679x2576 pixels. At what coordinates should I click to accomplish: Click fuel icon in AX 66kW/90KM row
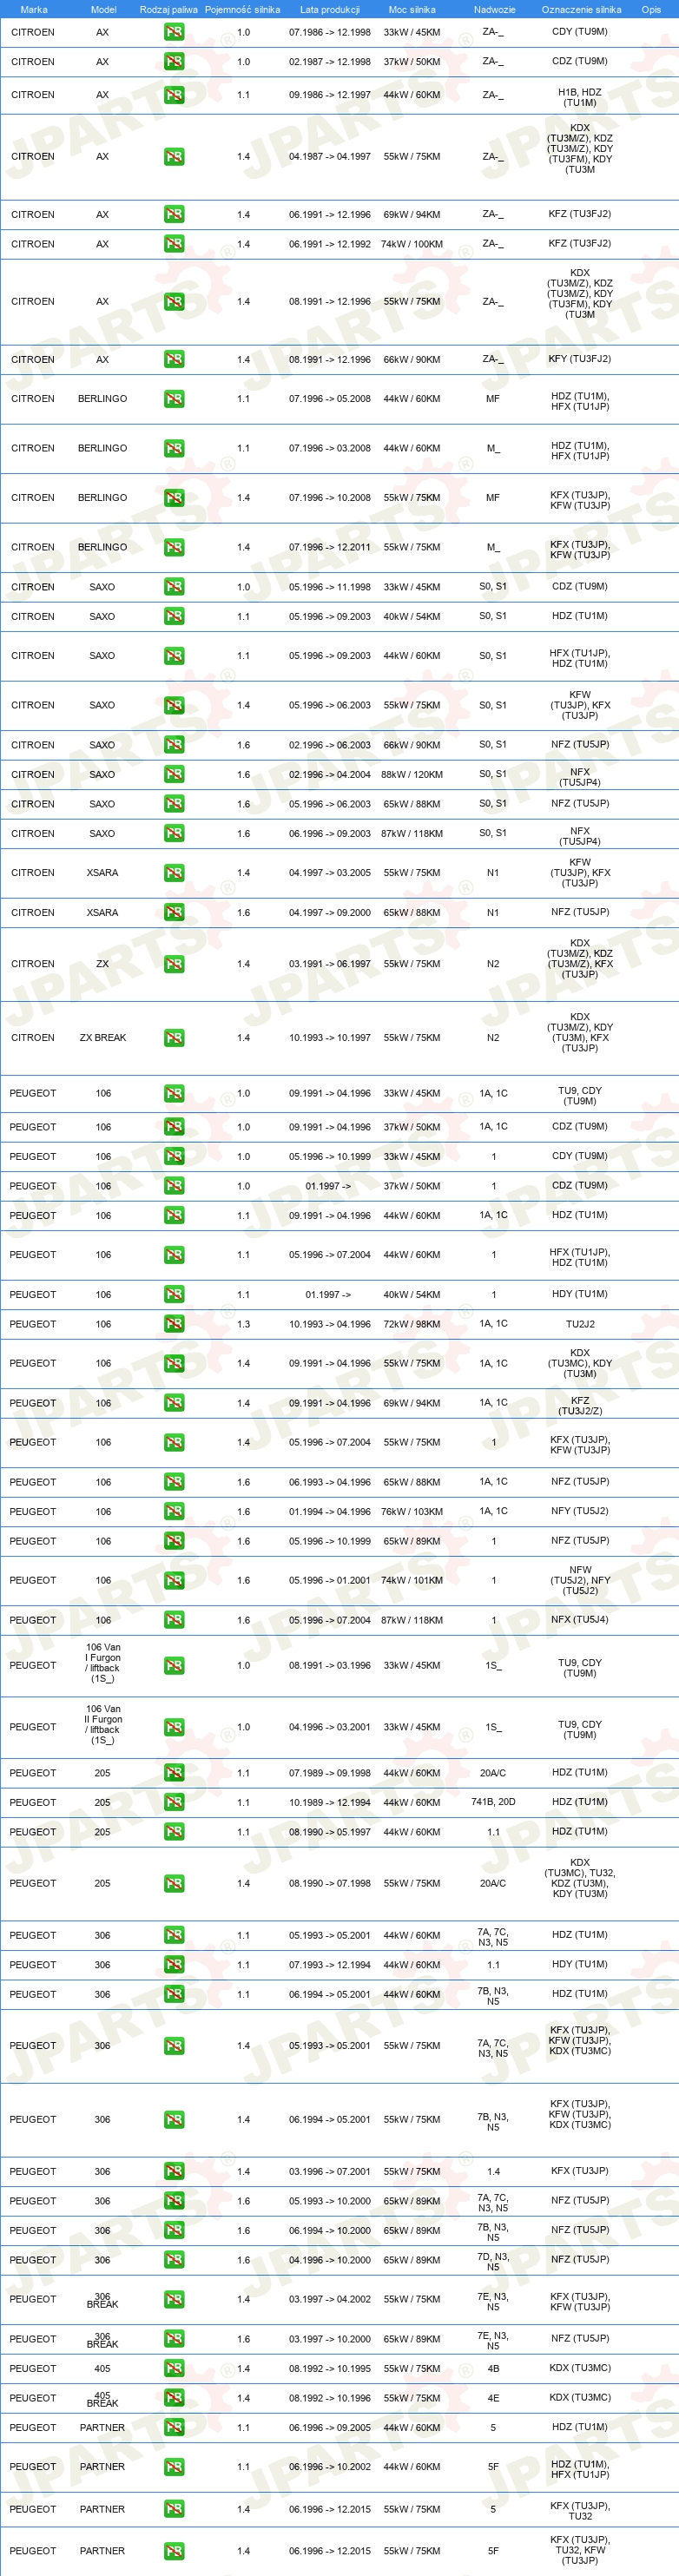174,359
